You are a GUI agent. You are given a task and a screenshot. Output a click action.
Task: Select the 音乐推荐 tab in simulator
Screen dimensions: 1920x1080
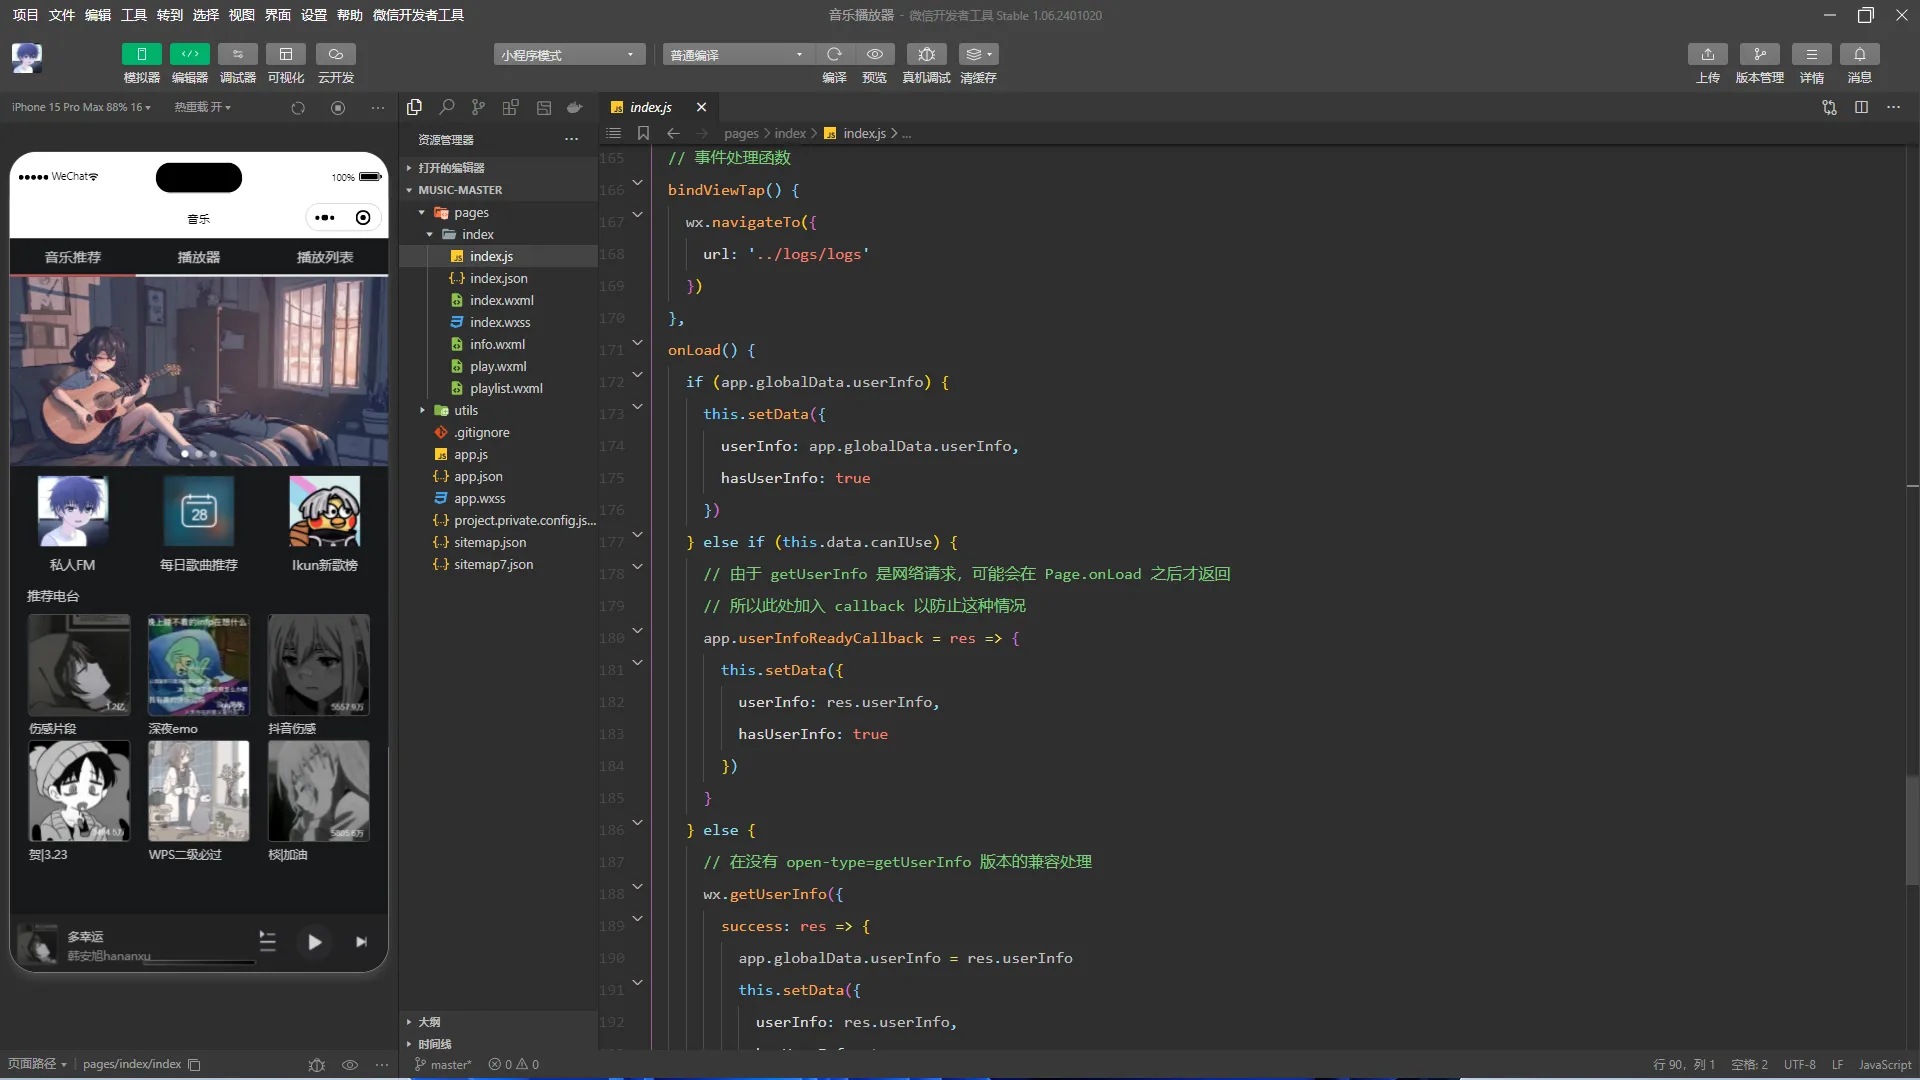click(73, 257)
